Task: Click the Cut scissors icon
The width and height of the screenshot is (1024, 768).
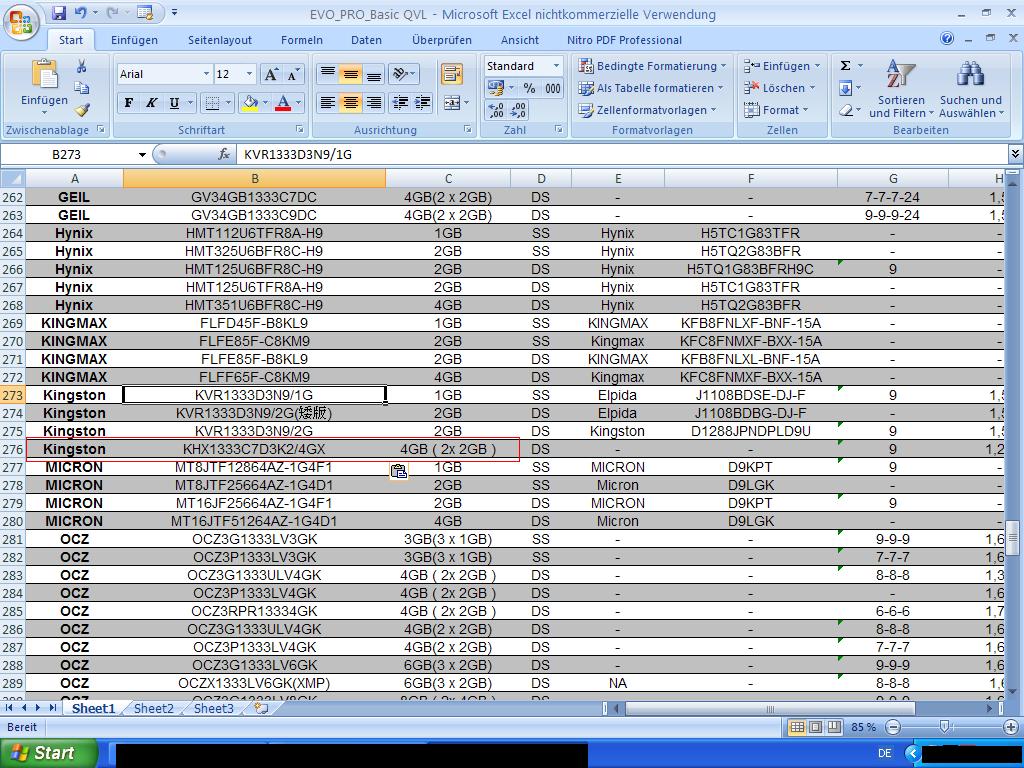Action: click(82, 66)
